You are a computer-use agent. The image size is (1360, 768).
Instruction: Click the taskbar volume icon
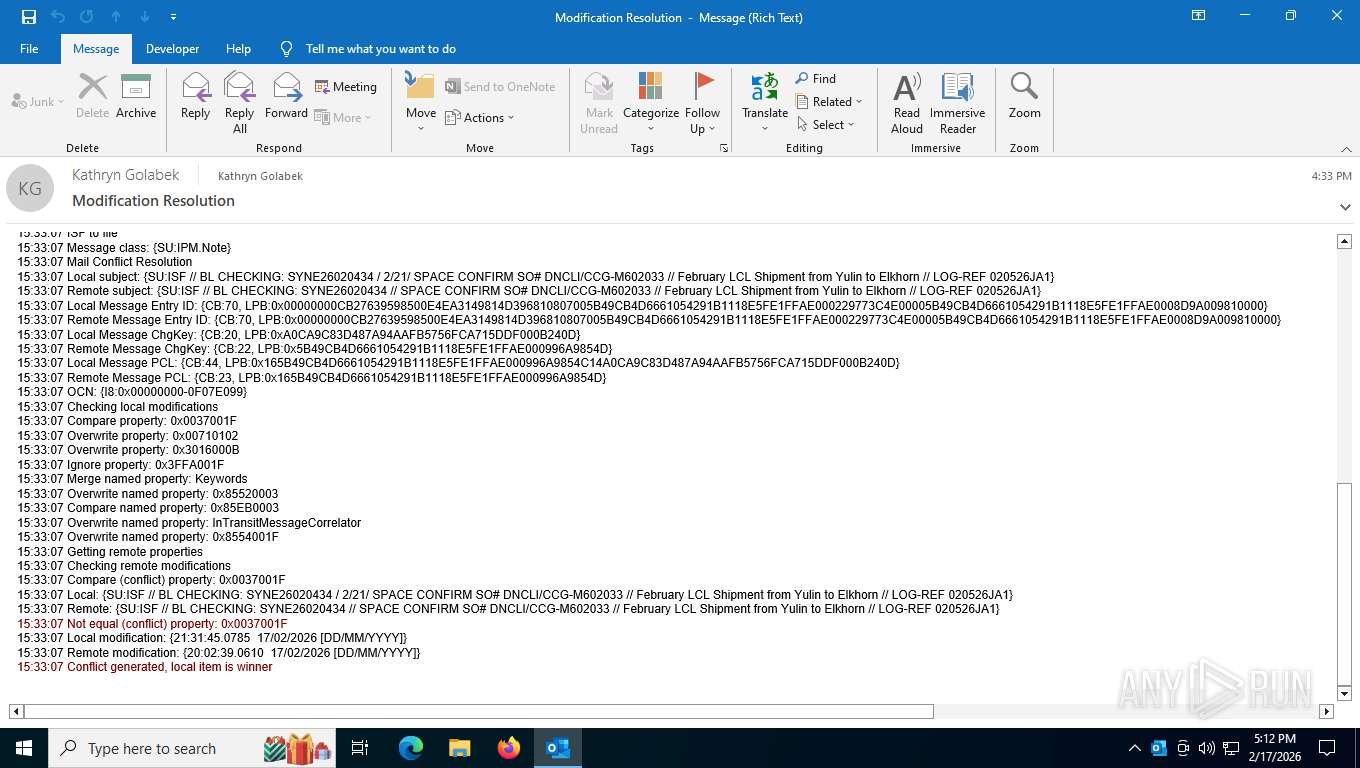click(1206, 748)
